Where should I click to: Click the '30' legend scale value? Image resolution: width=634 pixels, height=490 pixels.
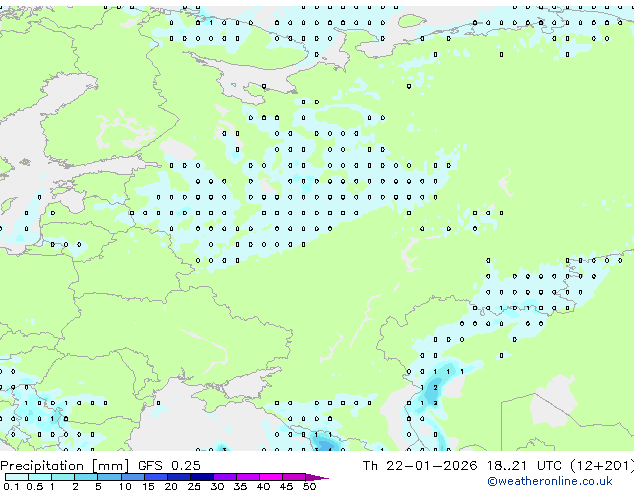(x=217, y=486)
